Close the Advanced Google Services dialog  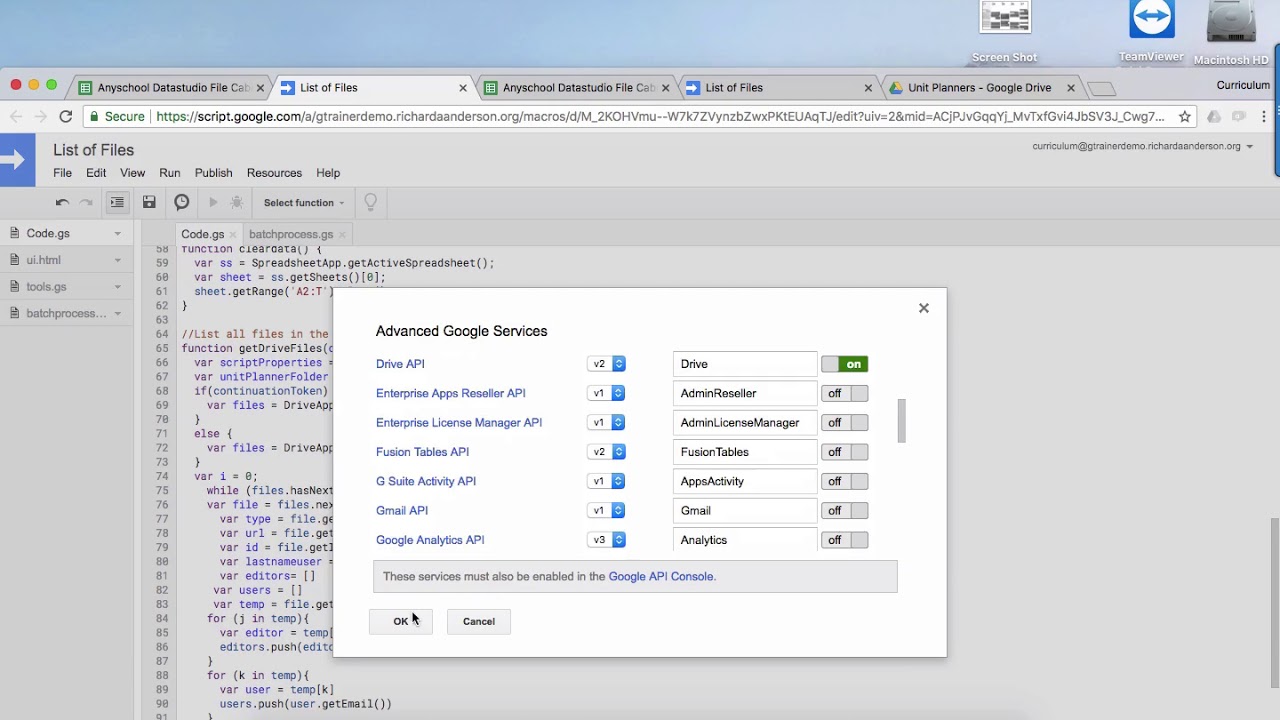(x=924, y=308)
